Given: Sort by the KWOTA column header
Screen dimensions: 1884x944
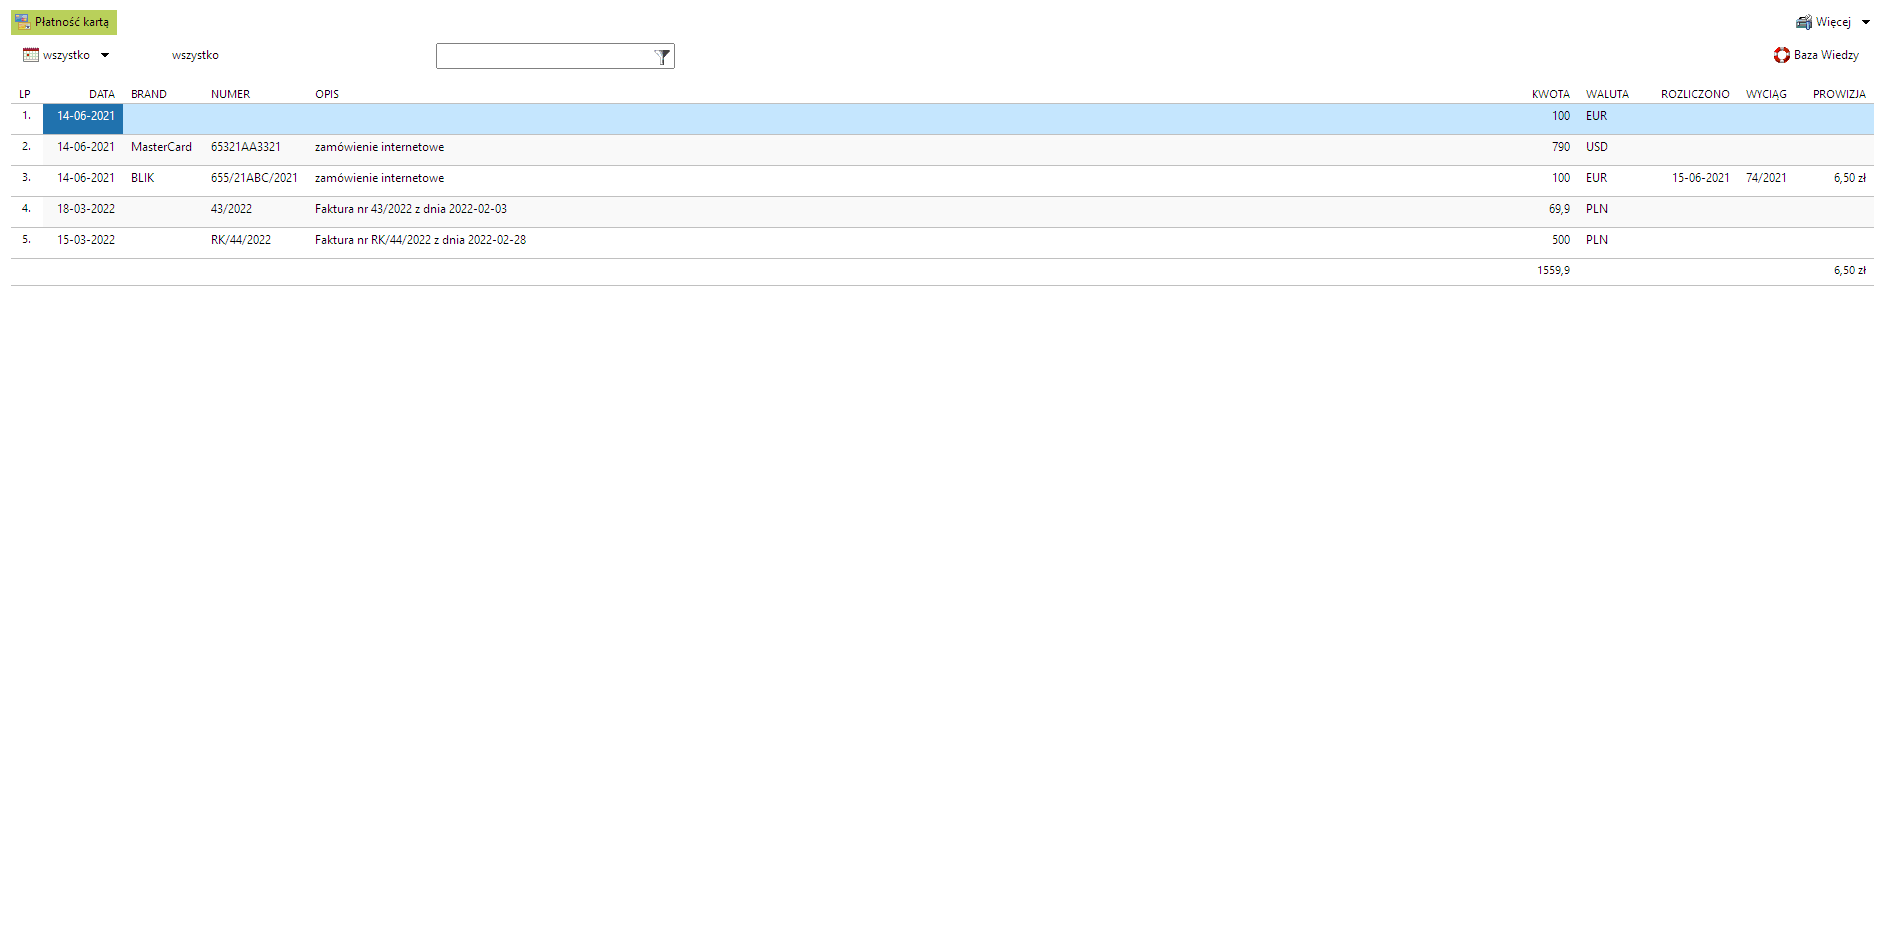Looking at the screenshot, I should [1550, 94].
